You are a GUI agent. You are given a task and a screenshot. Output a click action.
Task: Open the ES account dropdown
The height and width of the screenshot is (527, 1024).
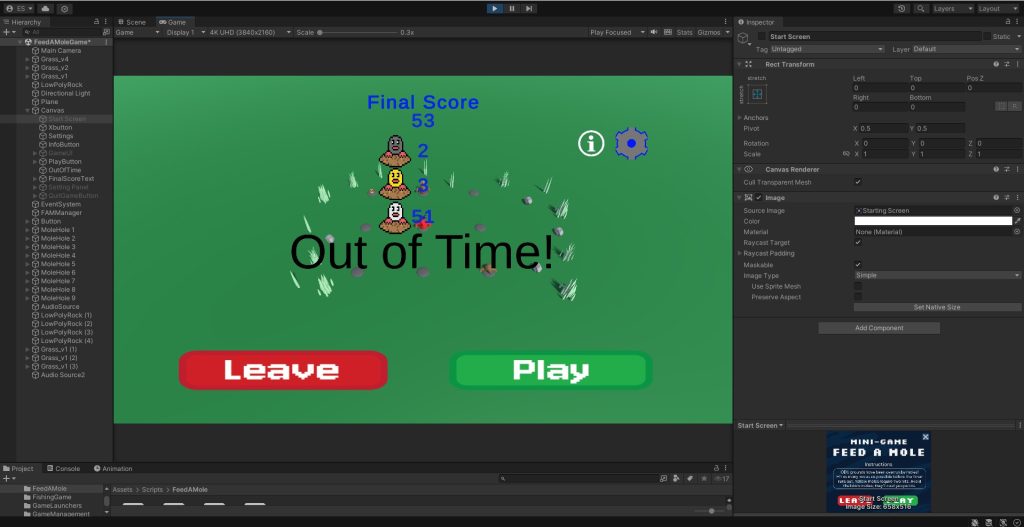(19, 9)
